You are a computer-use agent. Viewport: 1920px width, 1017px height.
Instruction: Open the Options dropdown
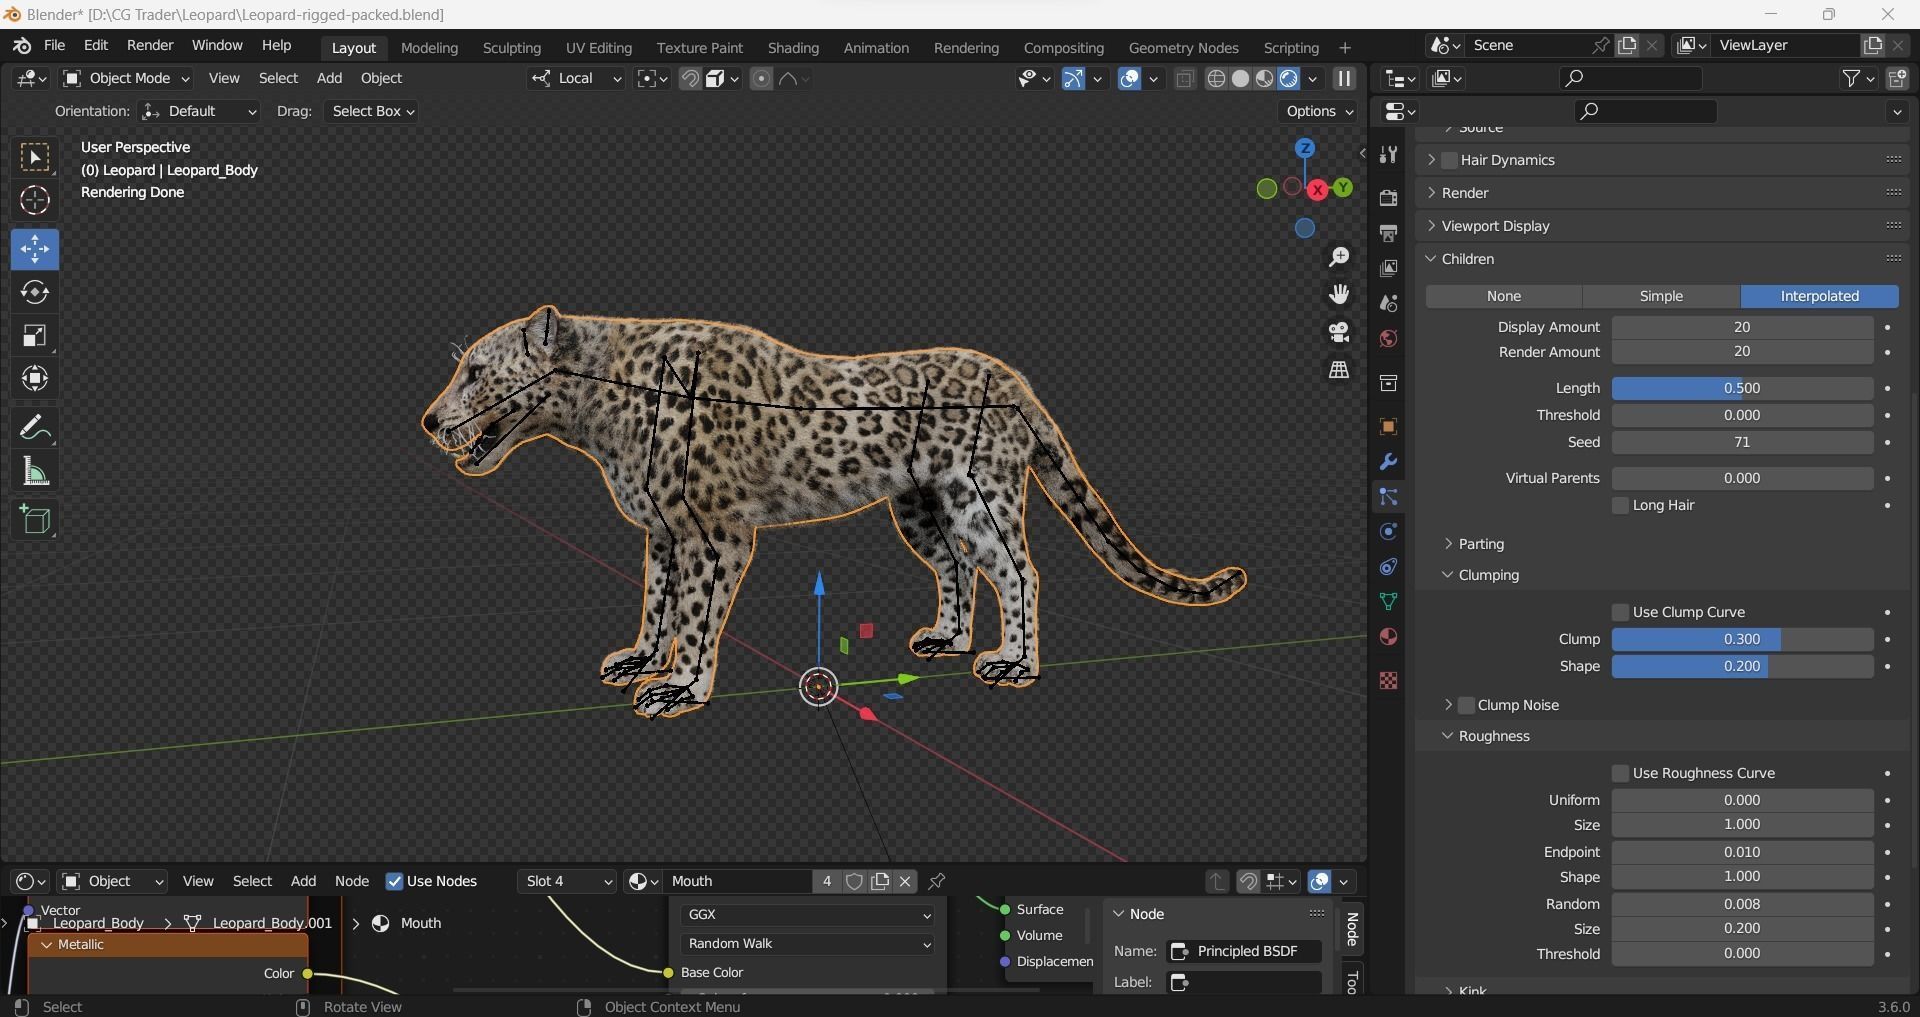(x=1320, y=111)
